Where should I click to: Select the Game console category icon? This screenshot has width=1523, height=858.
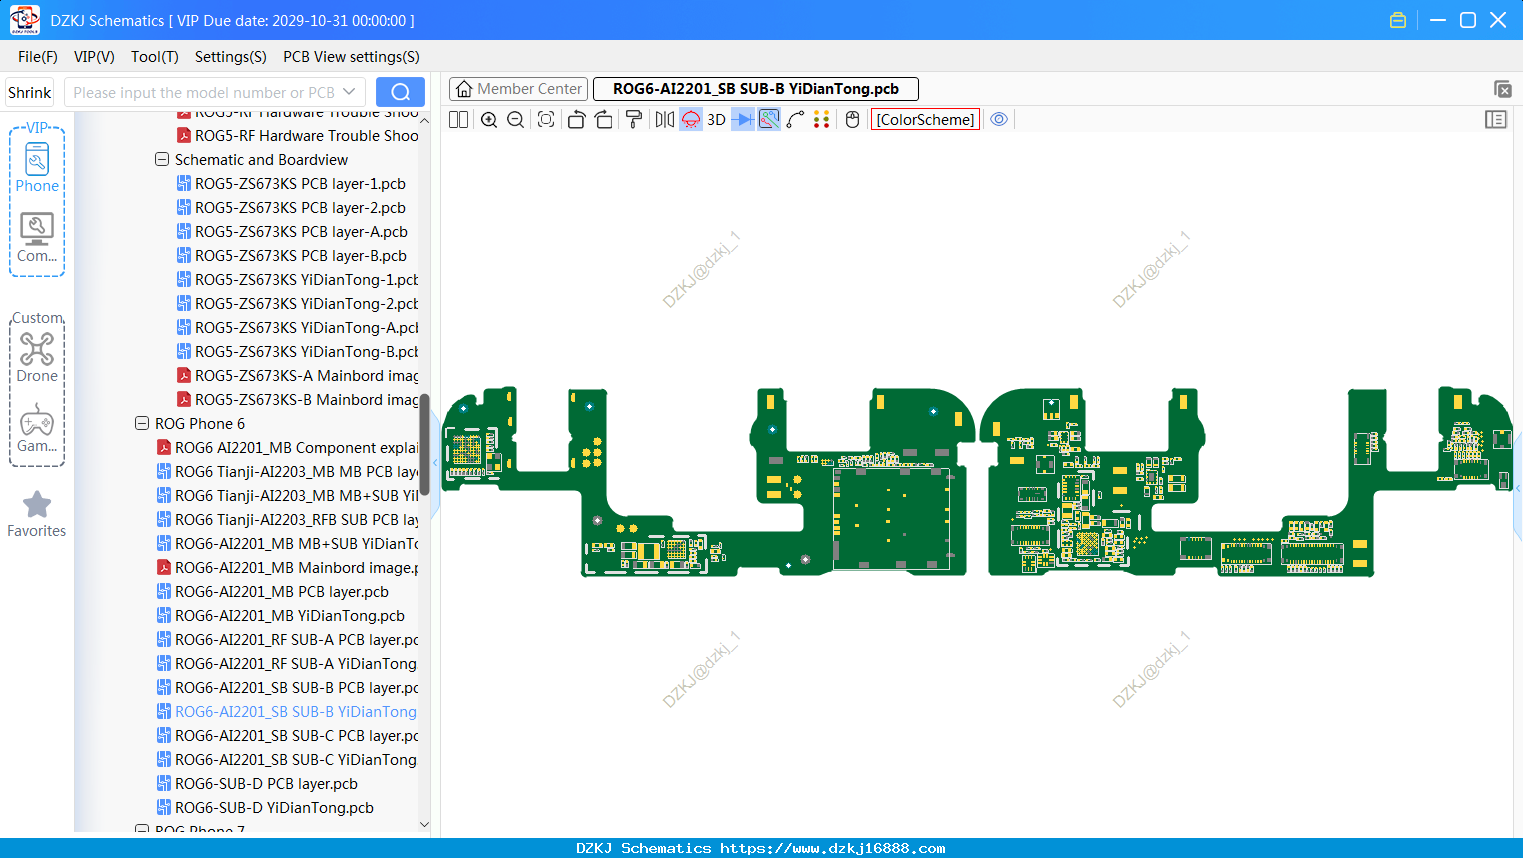[x=37, y=428]
